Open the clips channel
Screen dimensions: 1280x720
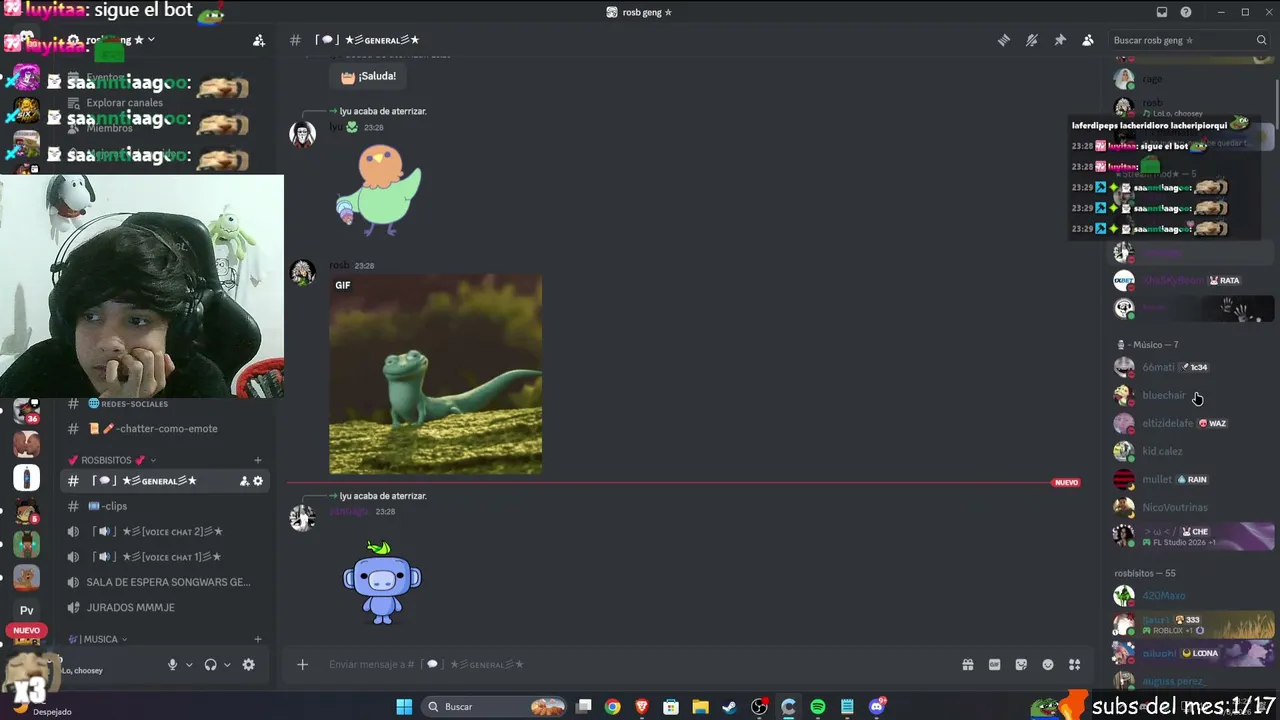pyautogui.click(x=165, y=506)
